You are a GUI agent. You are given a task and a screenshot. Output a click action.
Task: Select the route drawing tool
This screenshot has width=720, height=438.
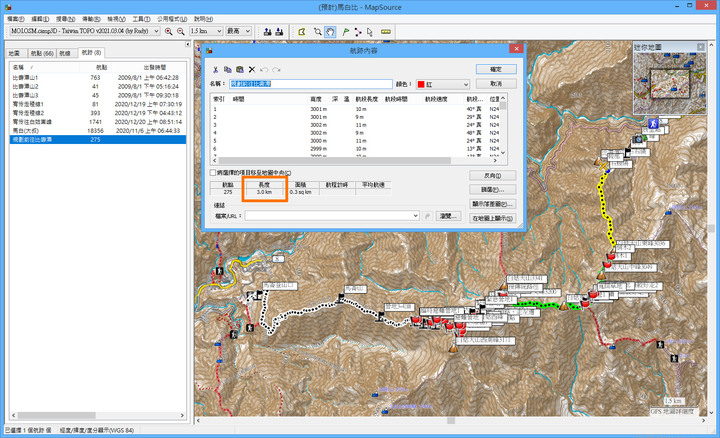(x=358, y=31)
